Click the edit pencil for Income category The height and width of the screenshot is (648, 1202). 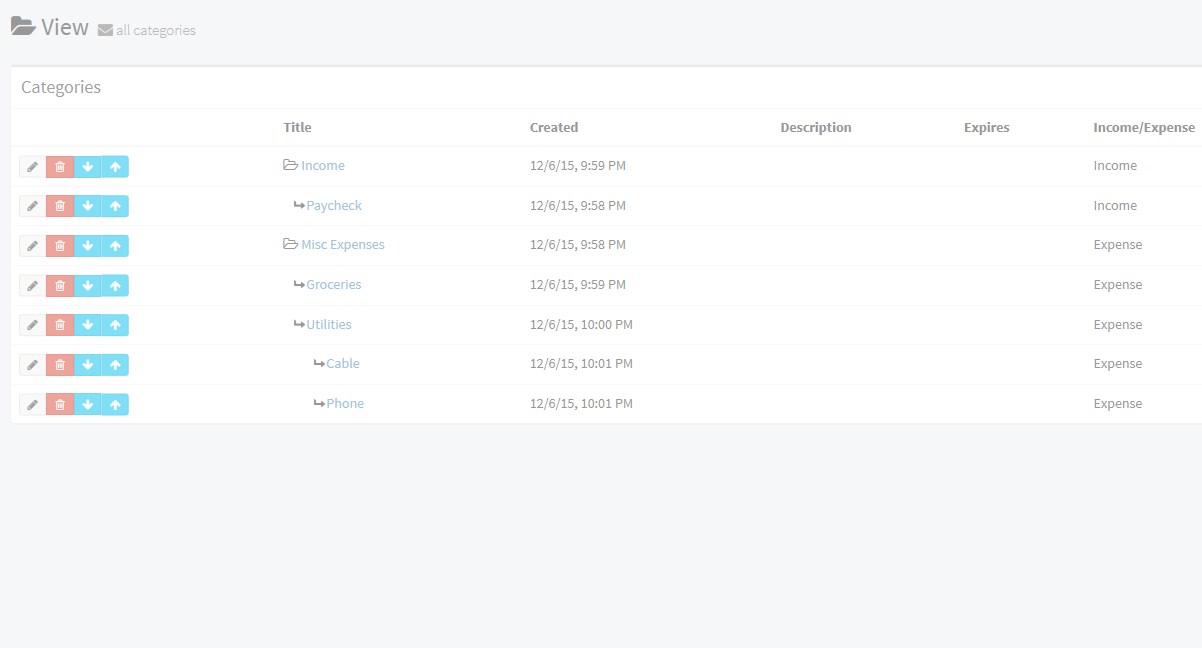click(x=32, y=167)
